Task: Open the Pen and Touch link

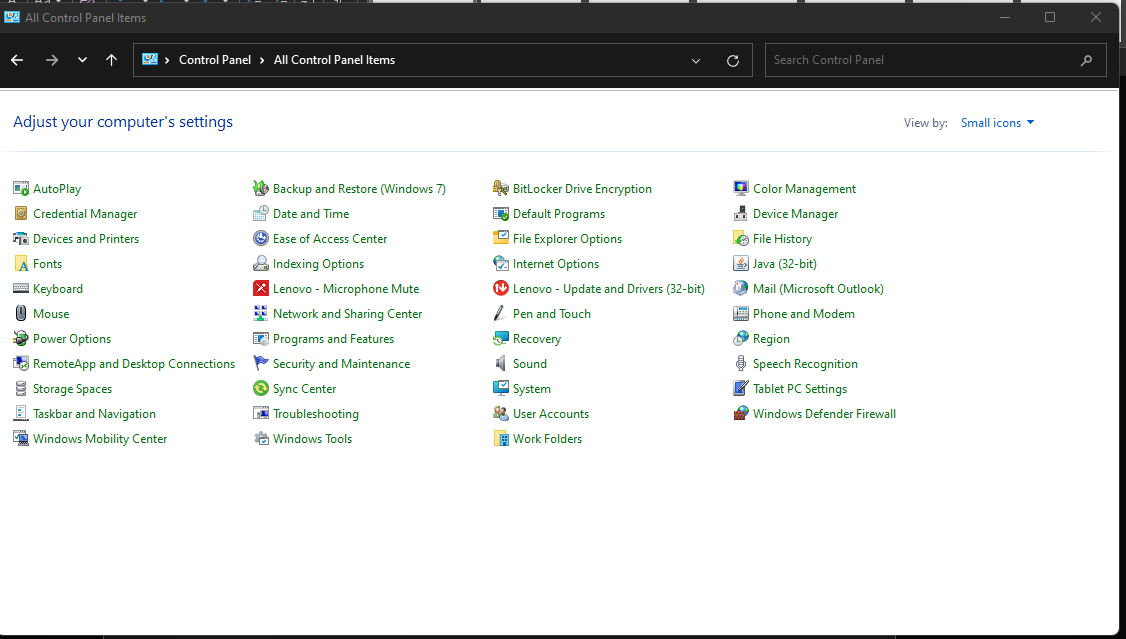Action: pos(552,314)
